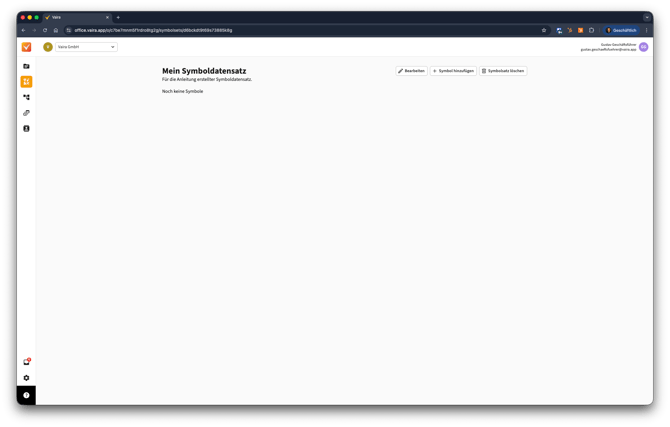Screen dimensions: 670x427
Task: Open the inbox with notification badge
Action: click(26, 362)
